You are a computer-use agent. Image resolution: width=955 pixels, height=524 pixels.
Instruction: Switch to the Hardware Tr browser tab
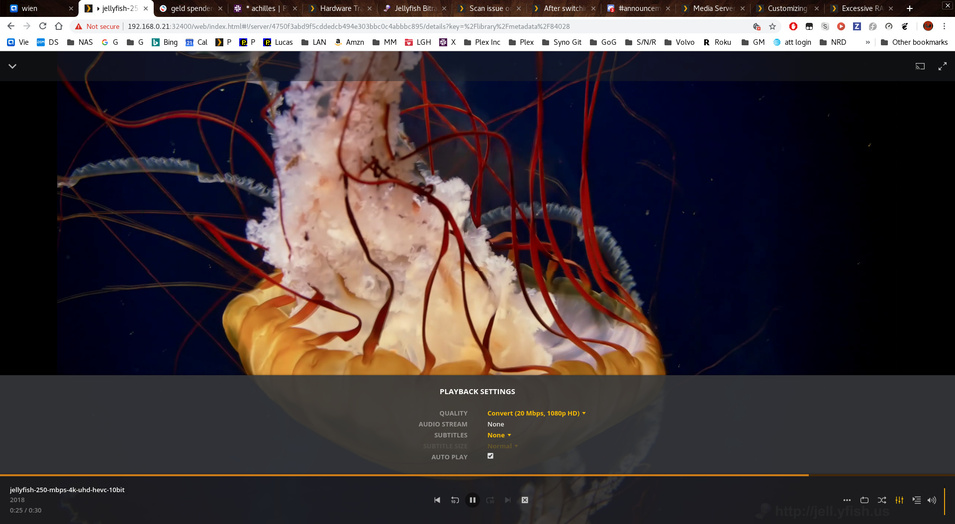pyautogui.click(x=340, y=9)
